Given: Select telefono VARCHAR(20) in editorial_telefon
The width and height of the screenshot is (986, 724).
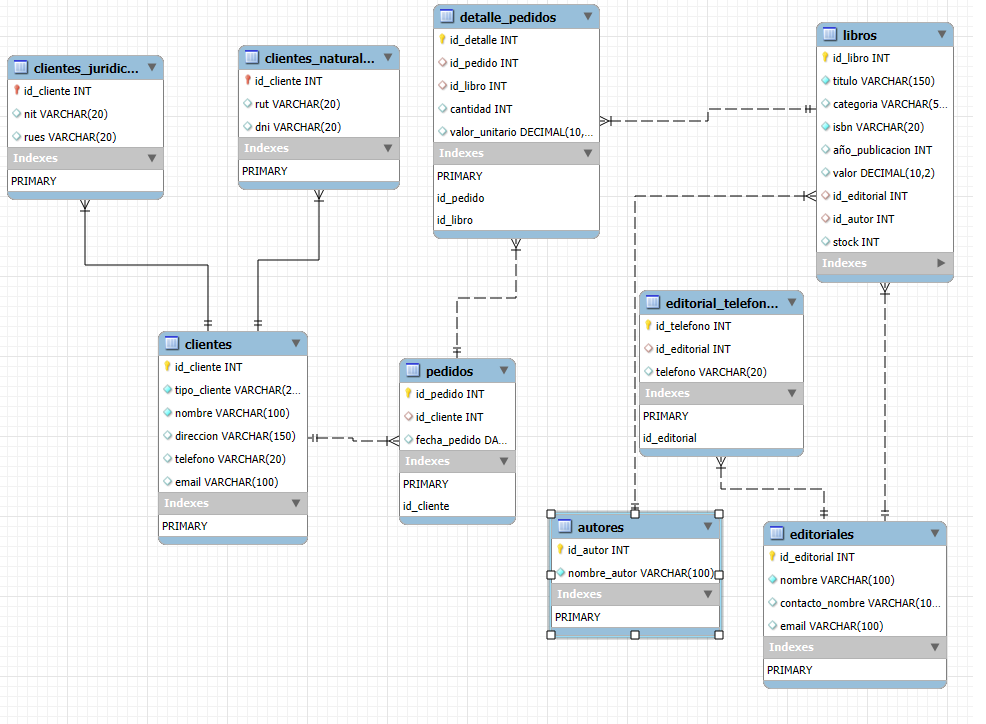Looking at the screenshot, I should (721, 372).
